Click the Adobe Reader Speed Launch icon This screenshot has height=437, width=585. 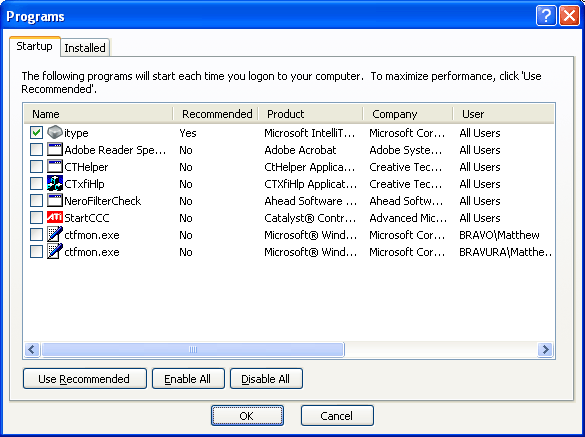[55, 150]
